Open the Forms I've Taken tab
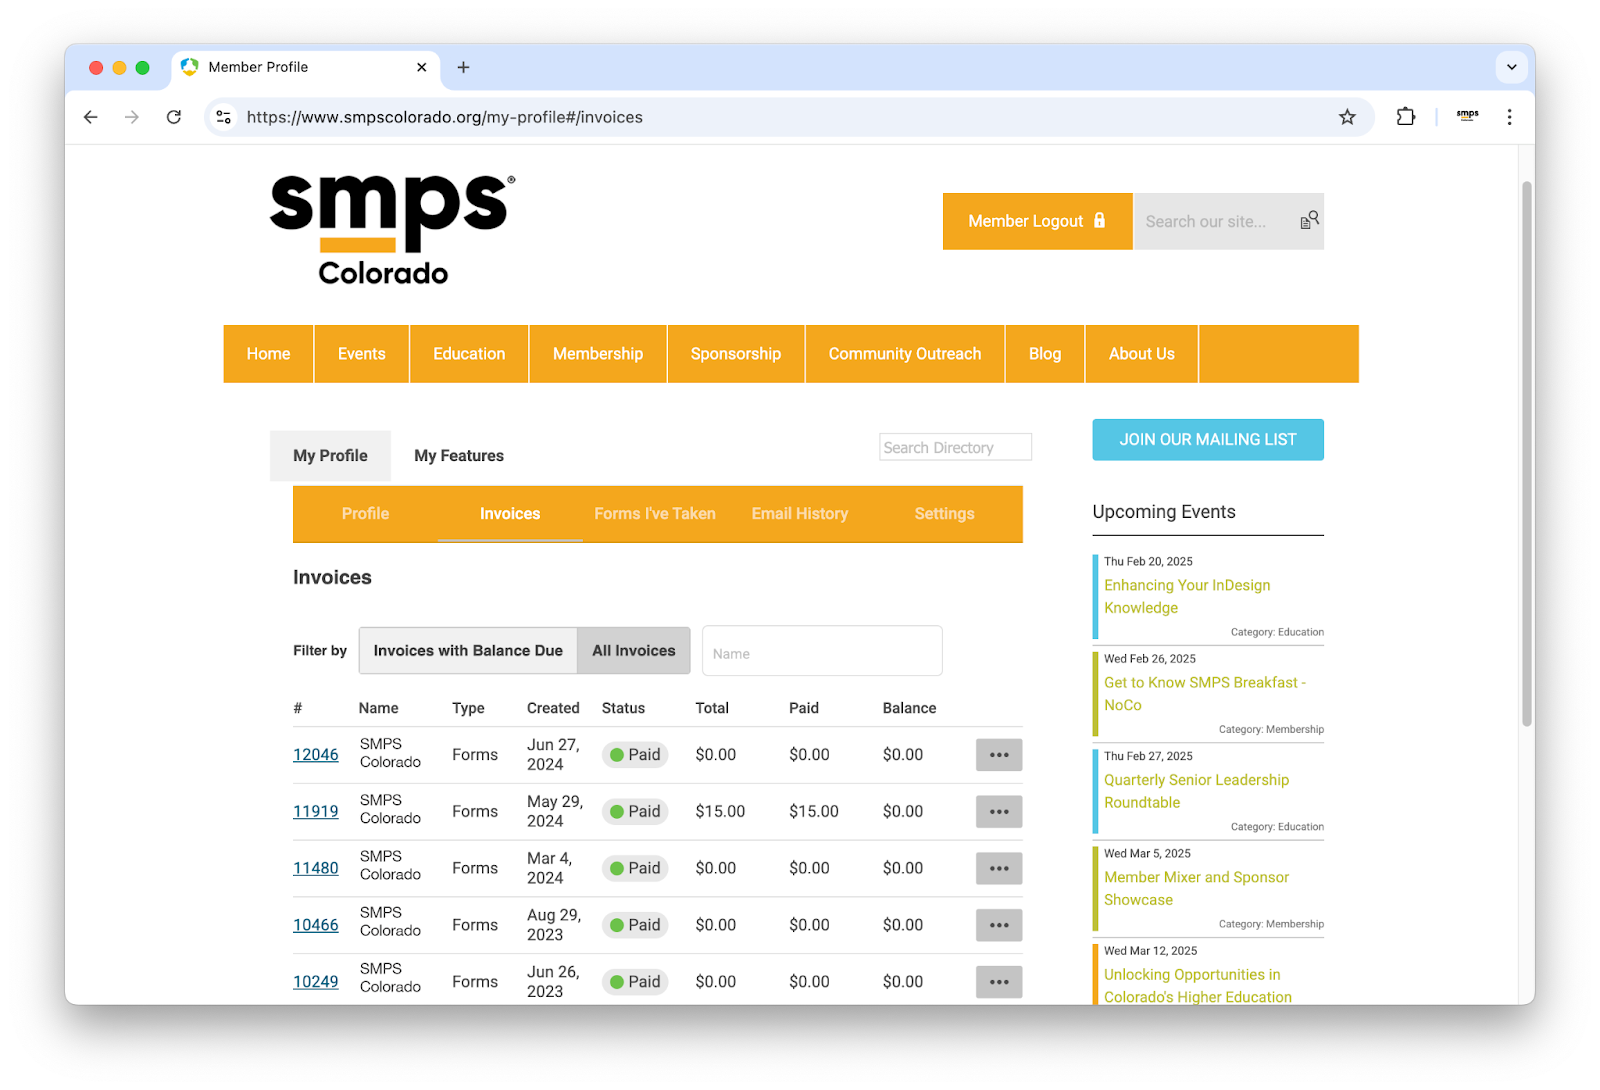Image resolution: width=1600 pixels, height=1090 pixels. point(655,514)
